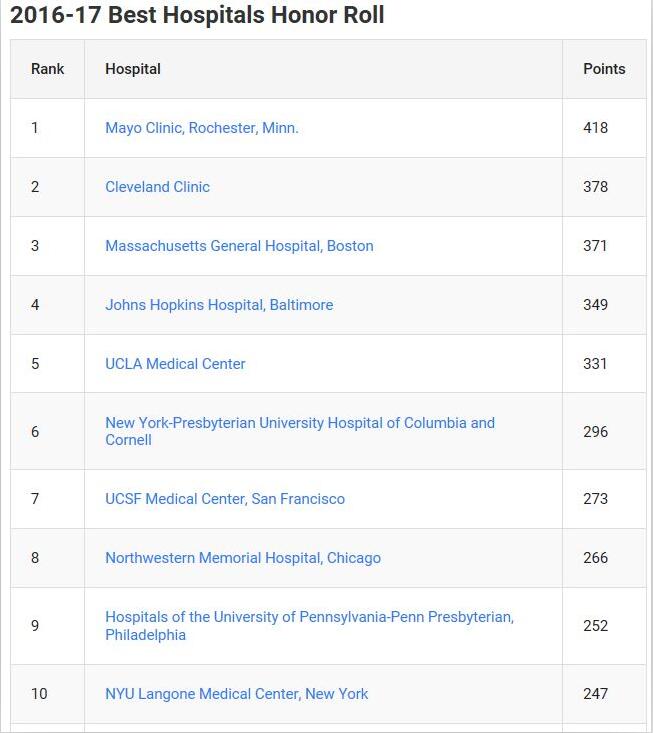The width and height of the screenshot is (653, 733).
Task: Select the 331 points cell
Action: pyautogui.click(x=595, y=364)
